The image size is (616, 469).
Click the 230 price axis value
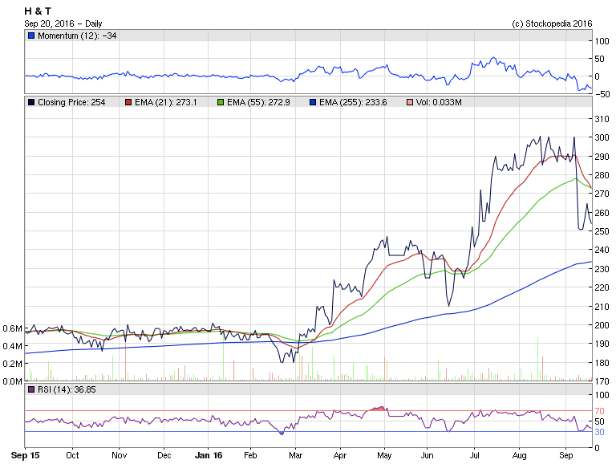click(x=601, y=269)
